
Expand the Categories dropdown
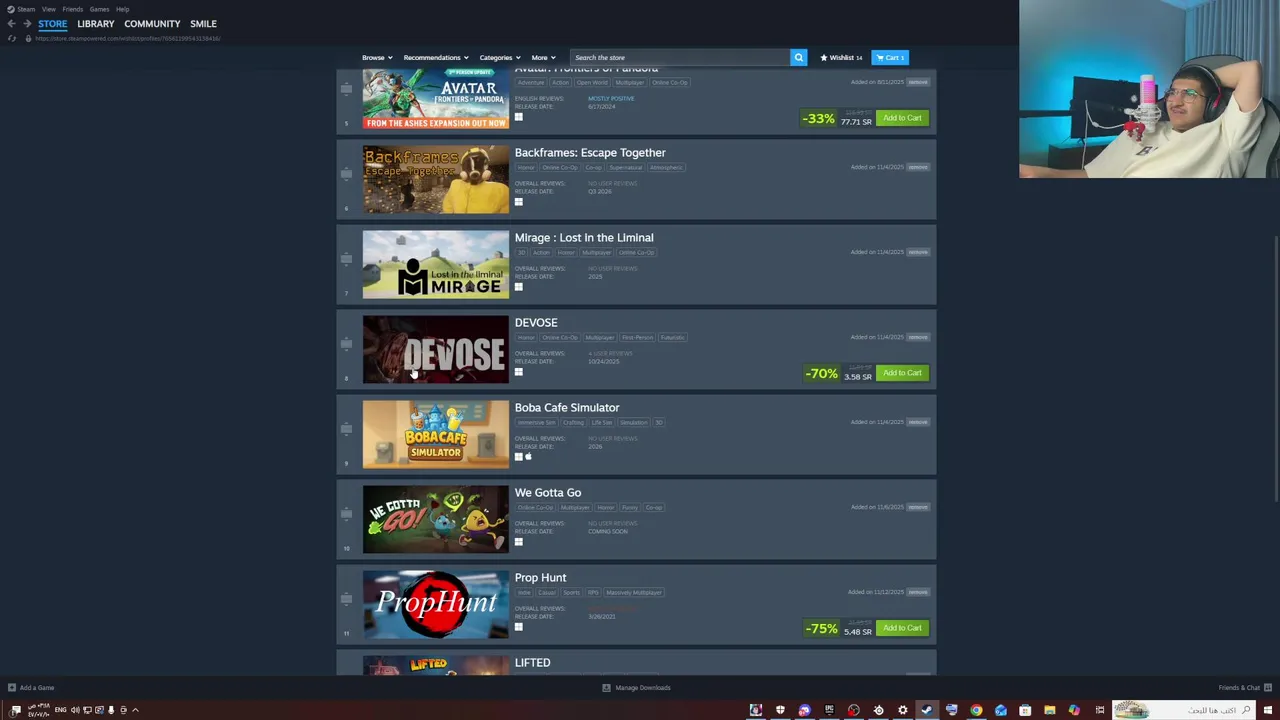[499, 58]
